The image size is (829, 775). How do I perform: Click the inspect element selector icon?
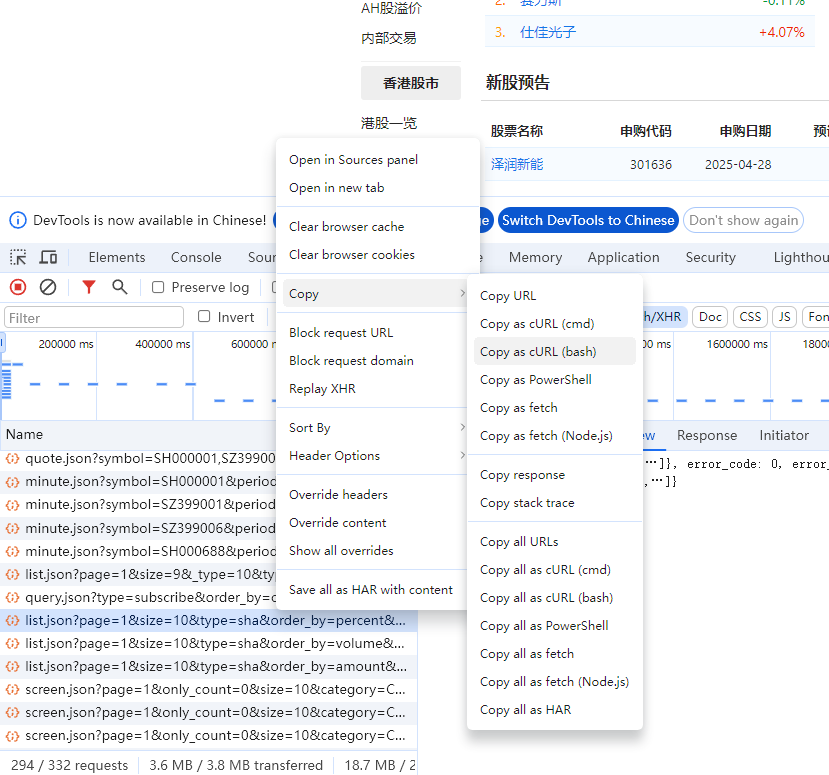[18, 257]
